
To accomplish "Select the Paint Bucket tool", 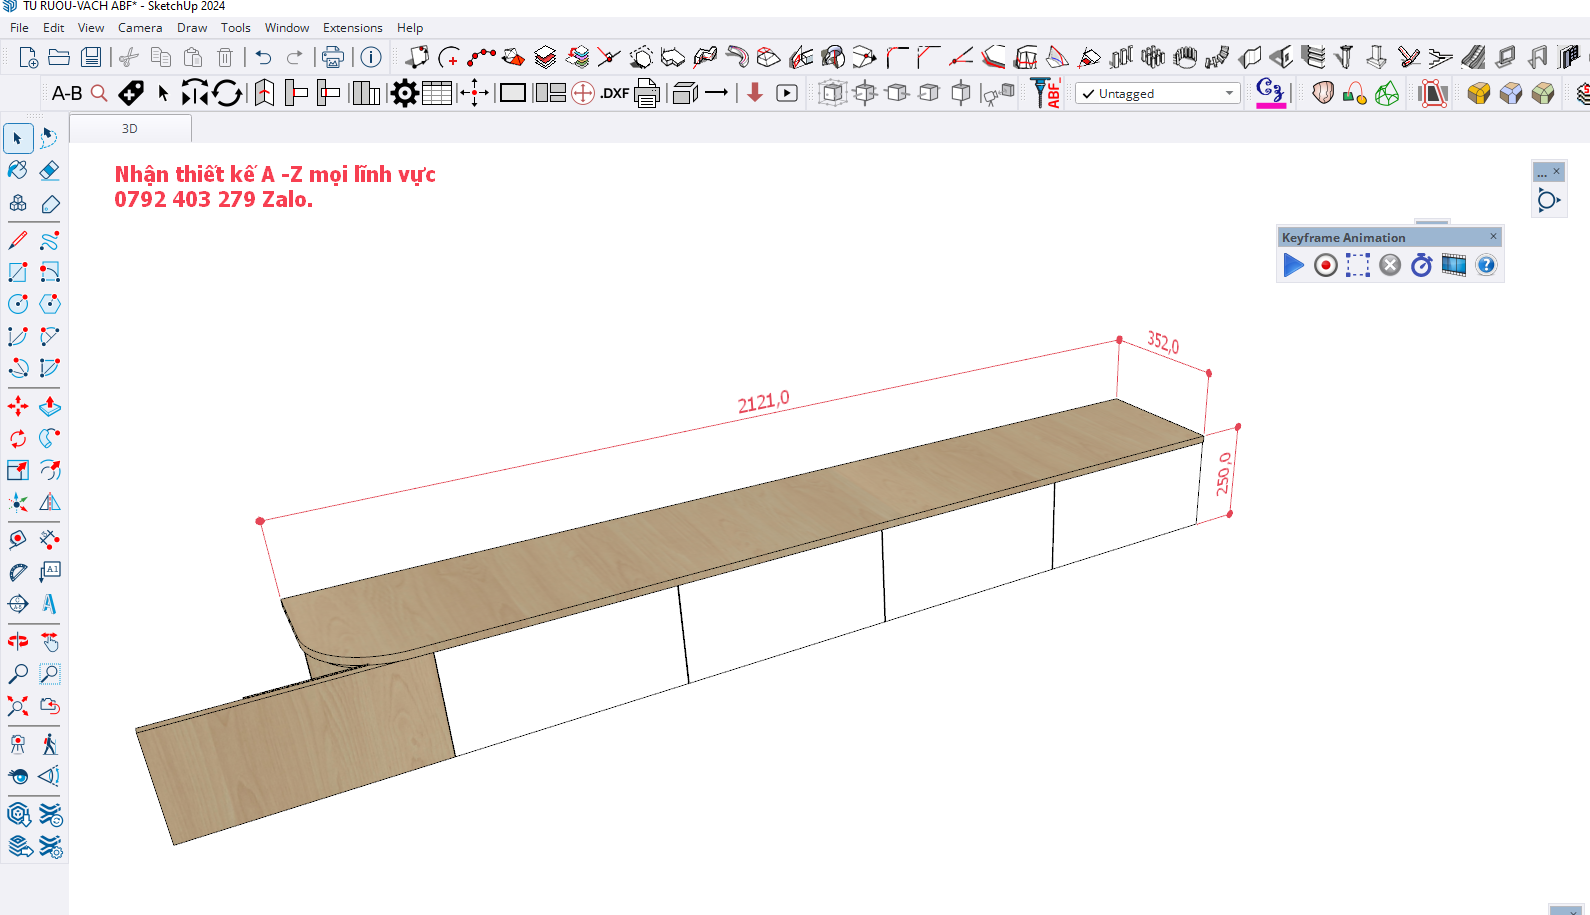I will tap(18, 170).
